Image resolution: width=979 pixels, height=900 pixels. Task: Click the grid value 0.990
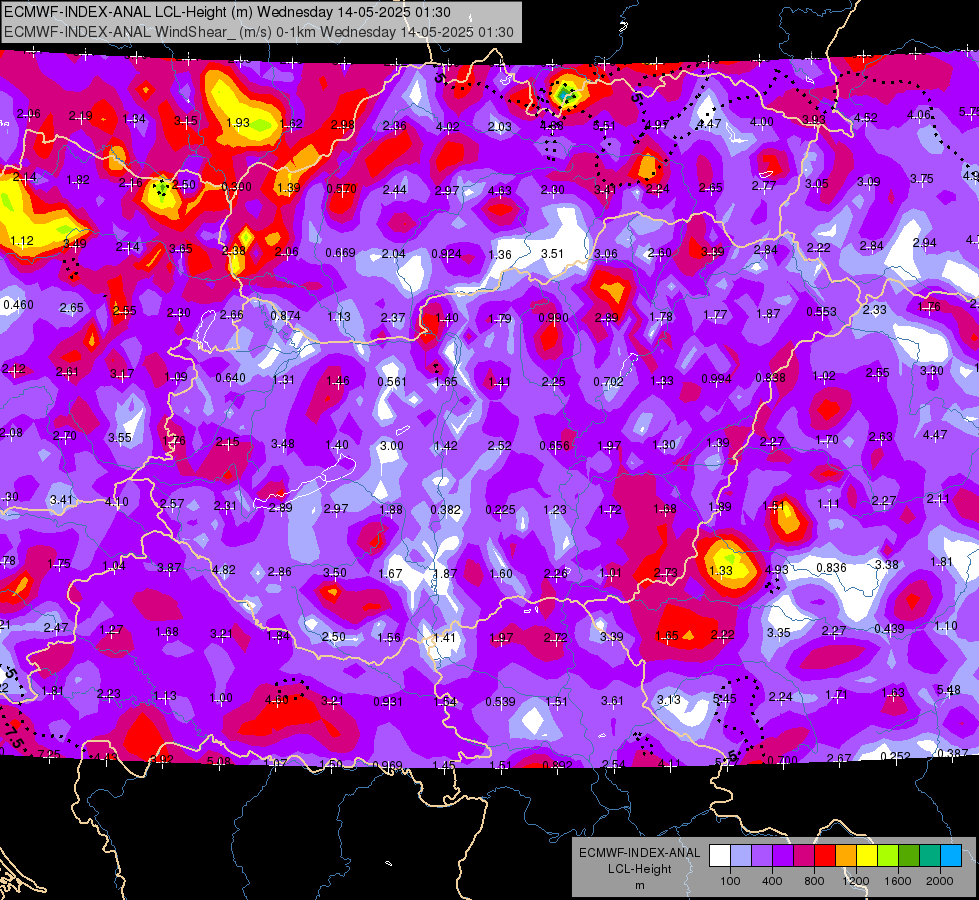point(554,318)
